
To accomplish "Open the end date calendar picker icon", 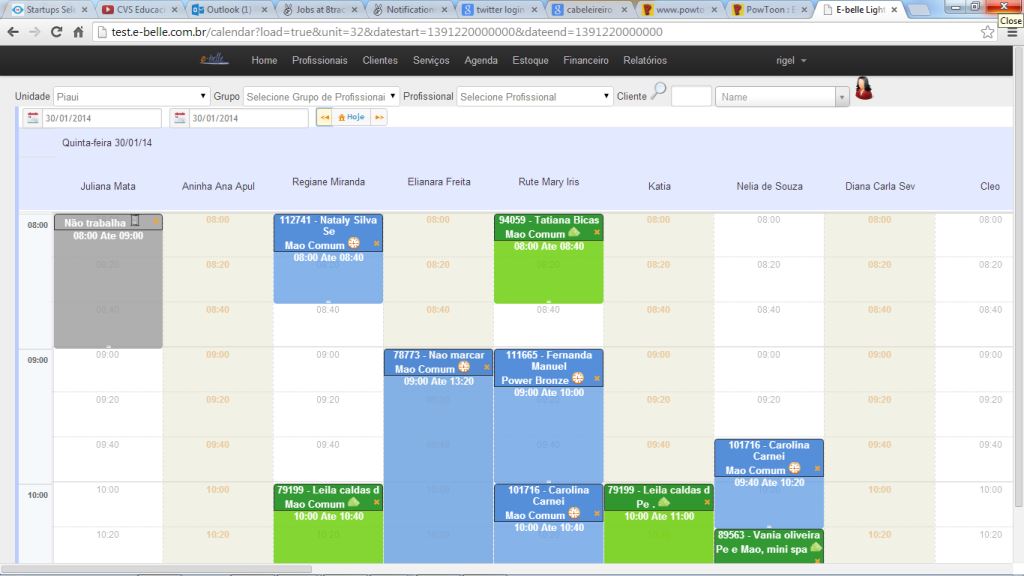I will click(x=180, y=118).
